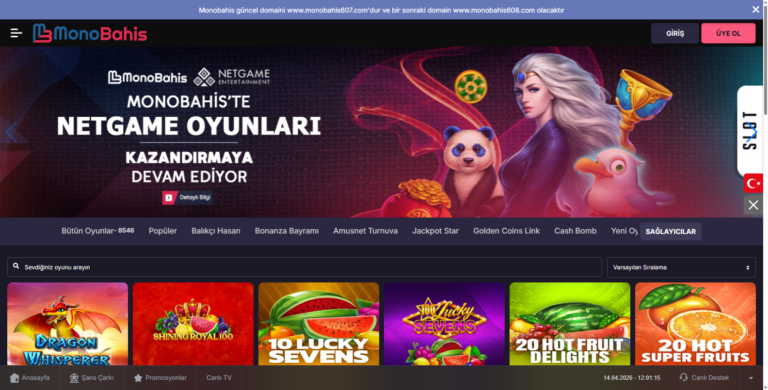The image size is (768, 390).
Task: Go to next banner slide
Action: pos(752,132)
